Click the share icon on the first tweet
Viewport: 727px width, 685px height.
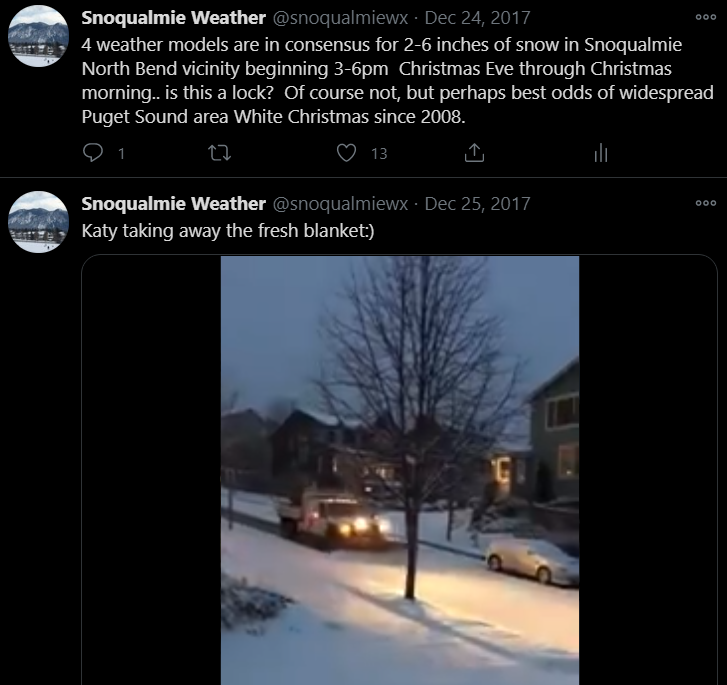pos(474,153)
